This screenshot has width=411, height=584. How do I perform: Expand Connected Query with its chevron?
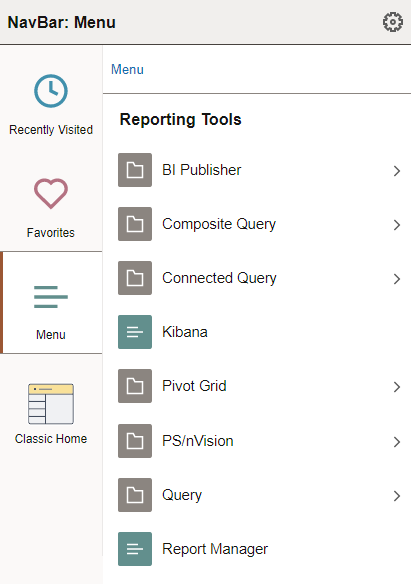(x=397, y=279)
